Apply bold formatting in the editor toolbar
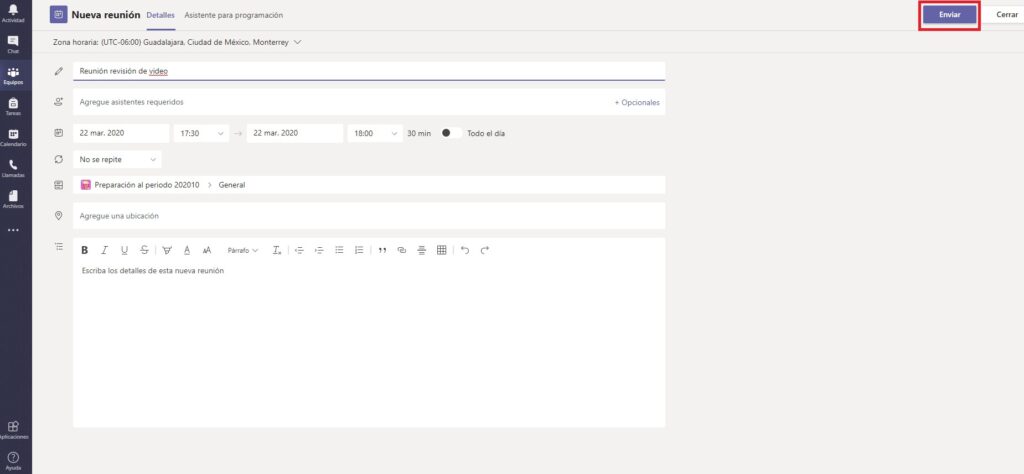1024x474 pixels. click(85, 250)
